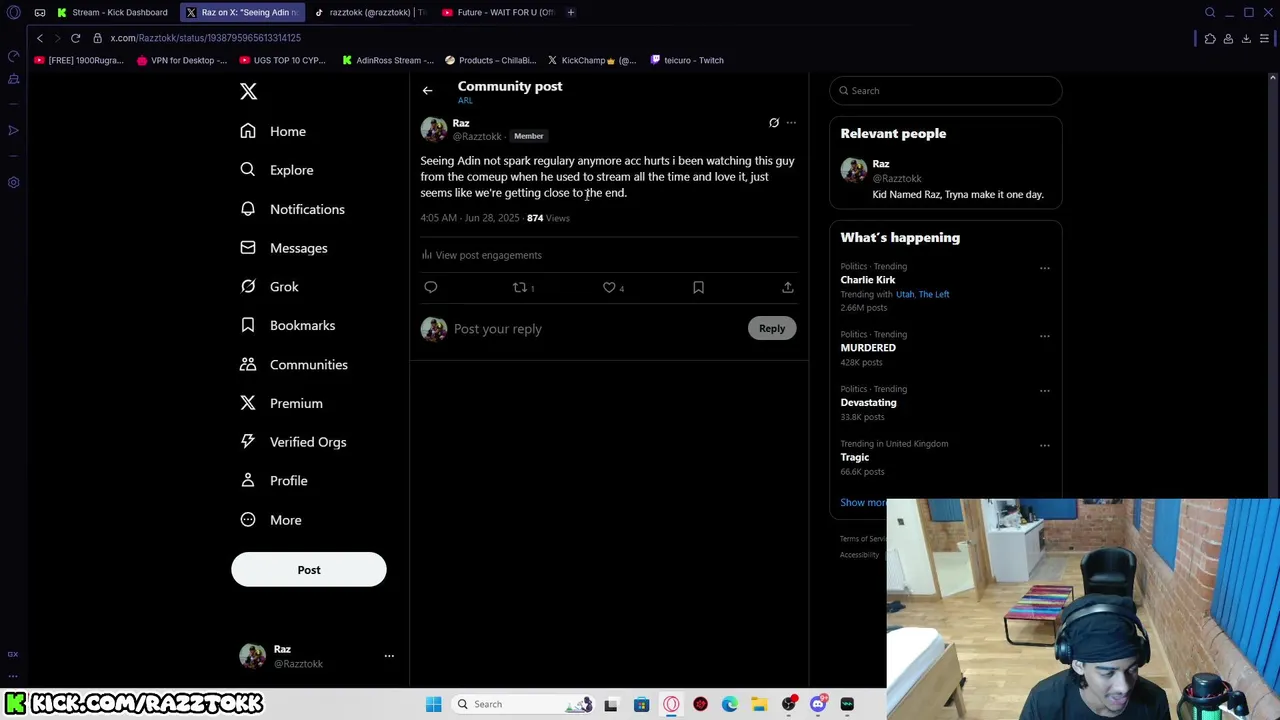Click the Reply button
1280x720 pixels.
tap(772, 328)
